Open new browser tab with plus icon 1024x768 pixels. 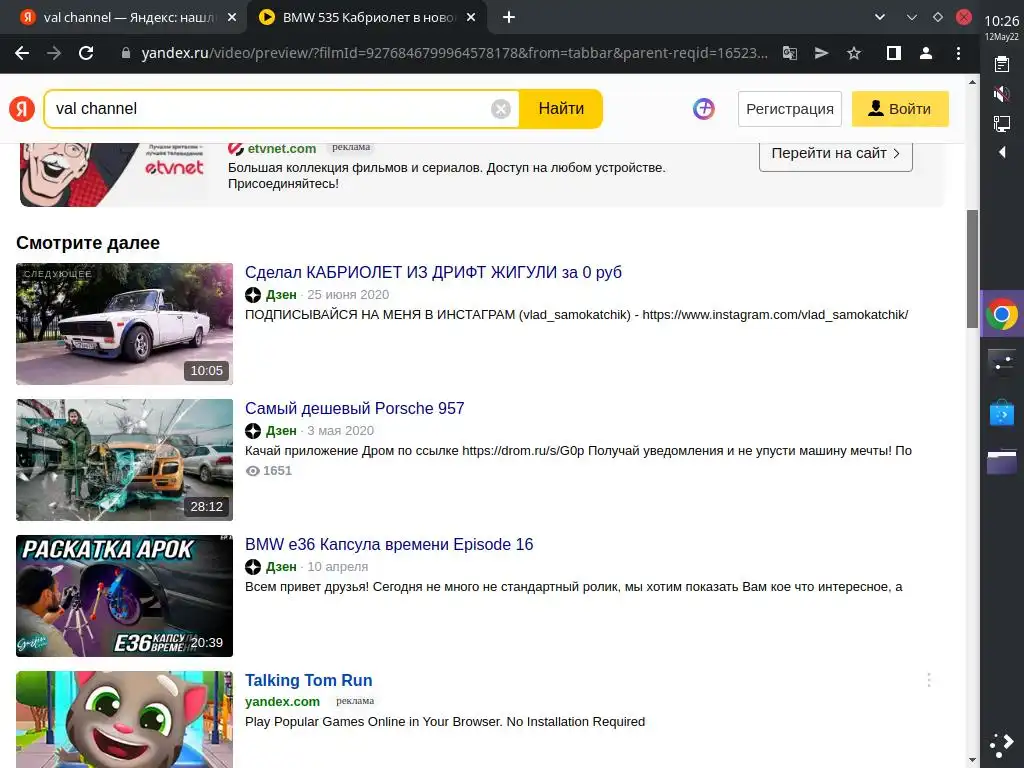(x=509, y=18)
